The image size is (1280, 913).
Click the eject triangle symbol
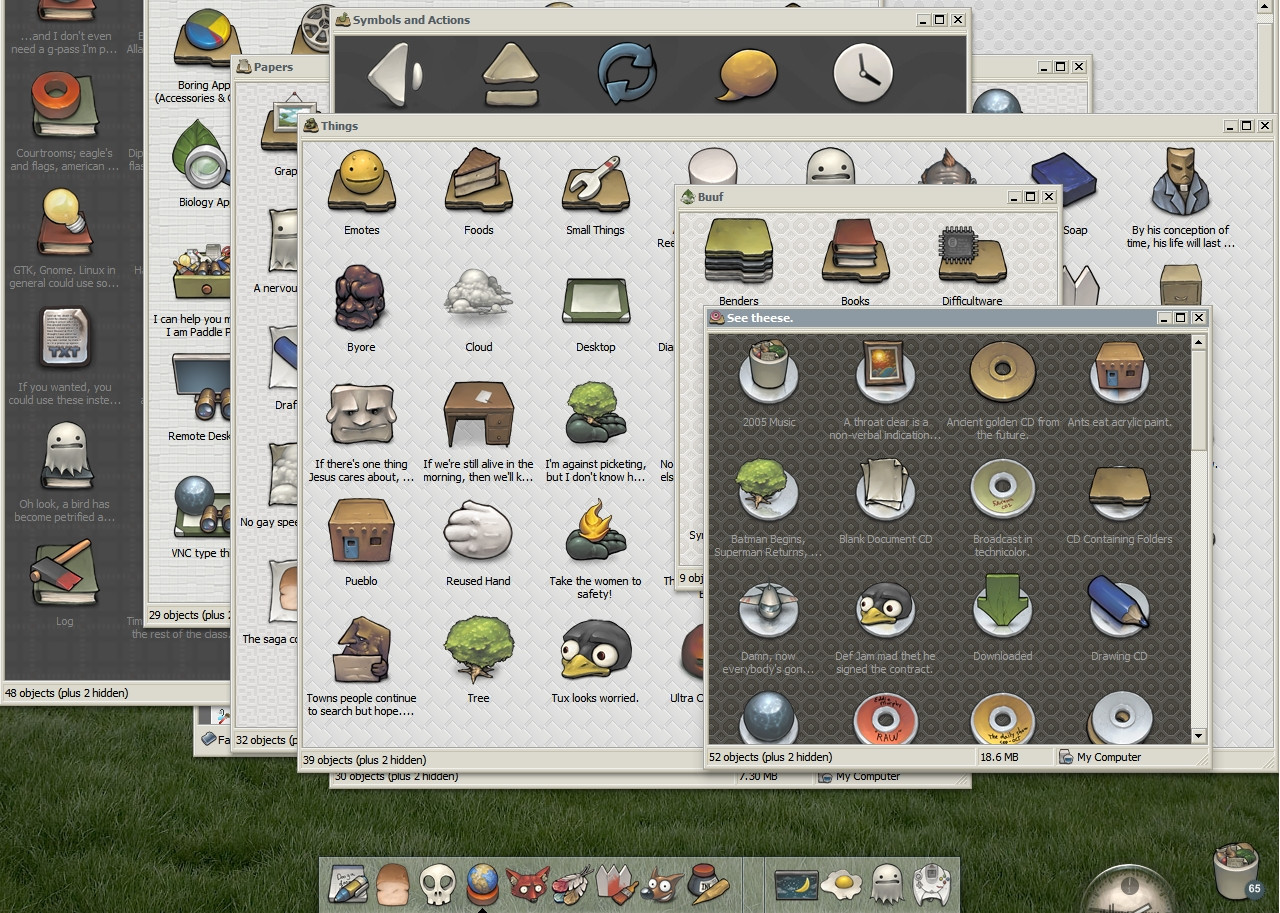[511, 74]
